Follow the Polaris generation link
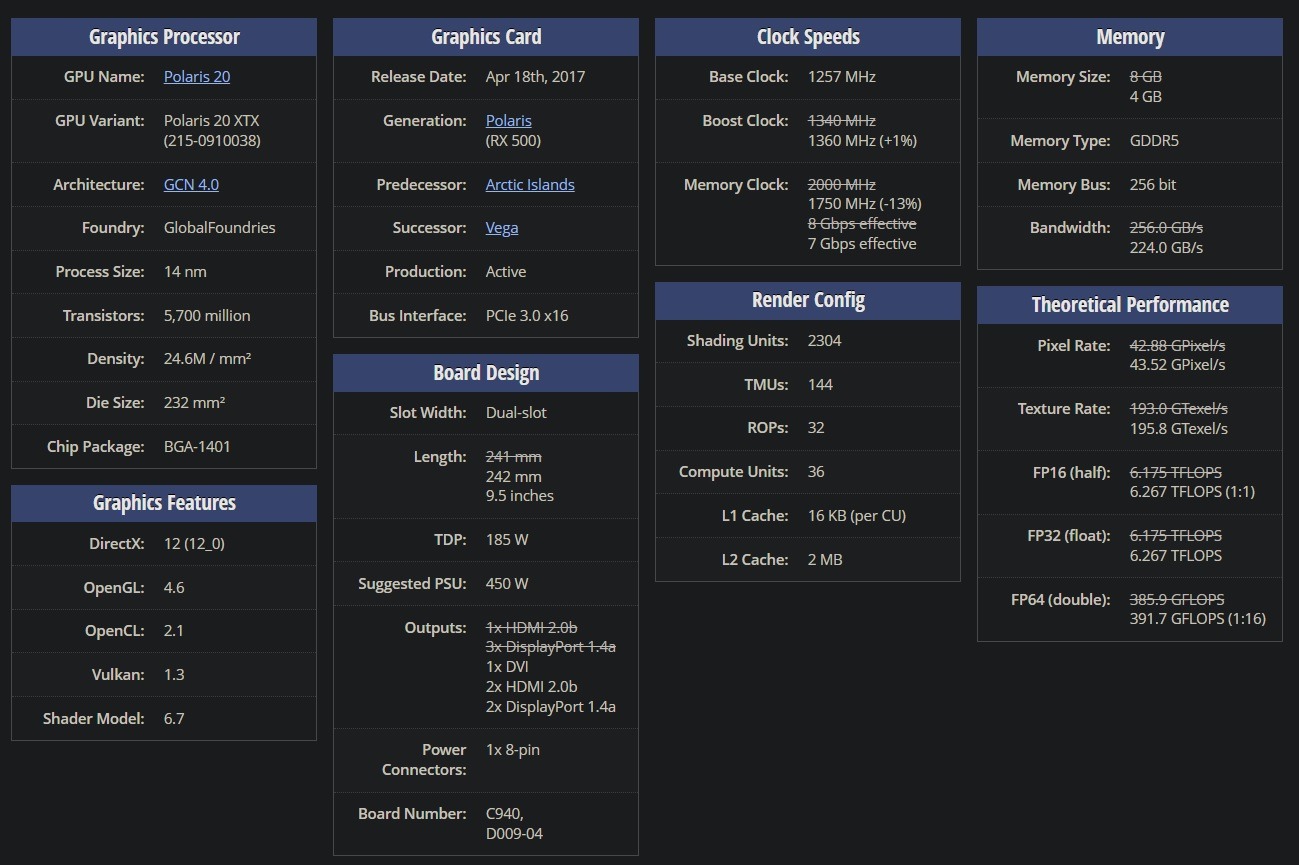 509,121
